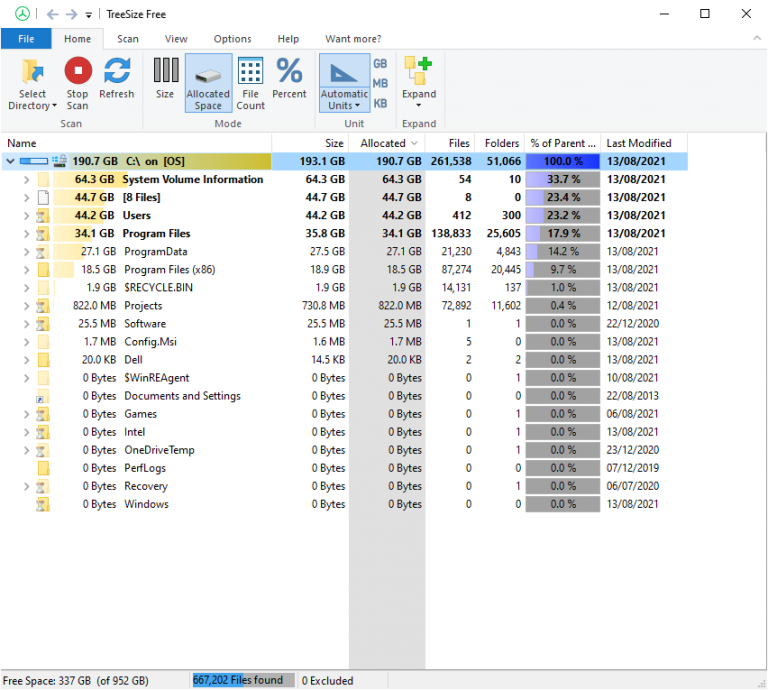Toggle Automatic Units button
768x690 pixels.
point(343,71)
